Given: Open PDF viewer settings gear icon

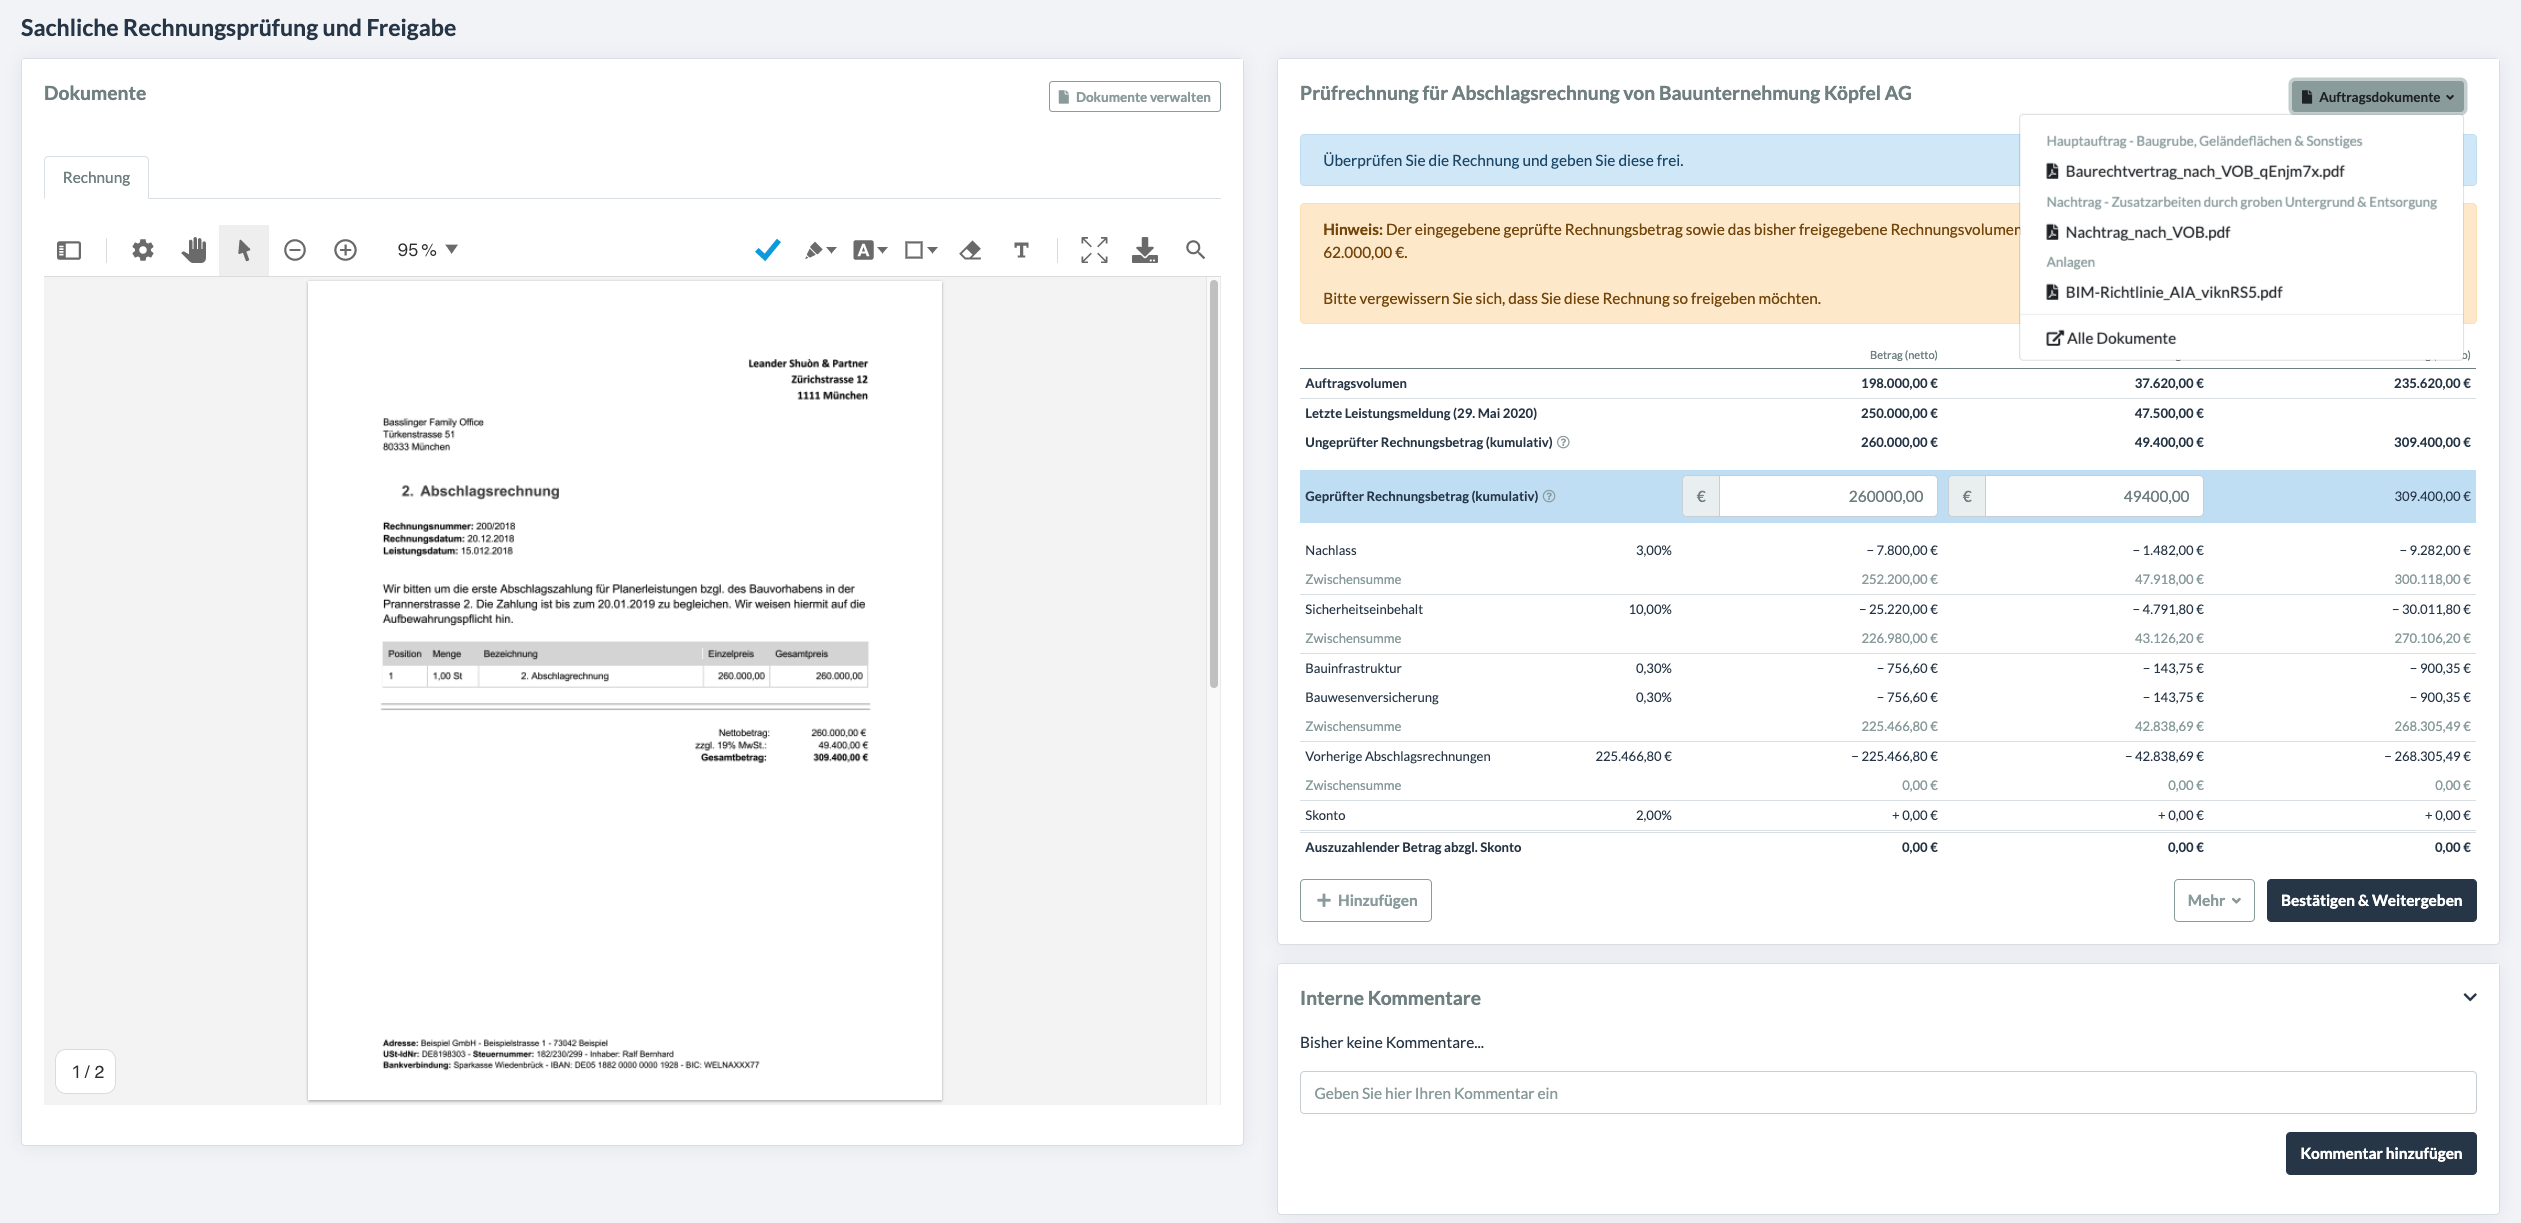Looking at the screenshot, I should point(143,250).
